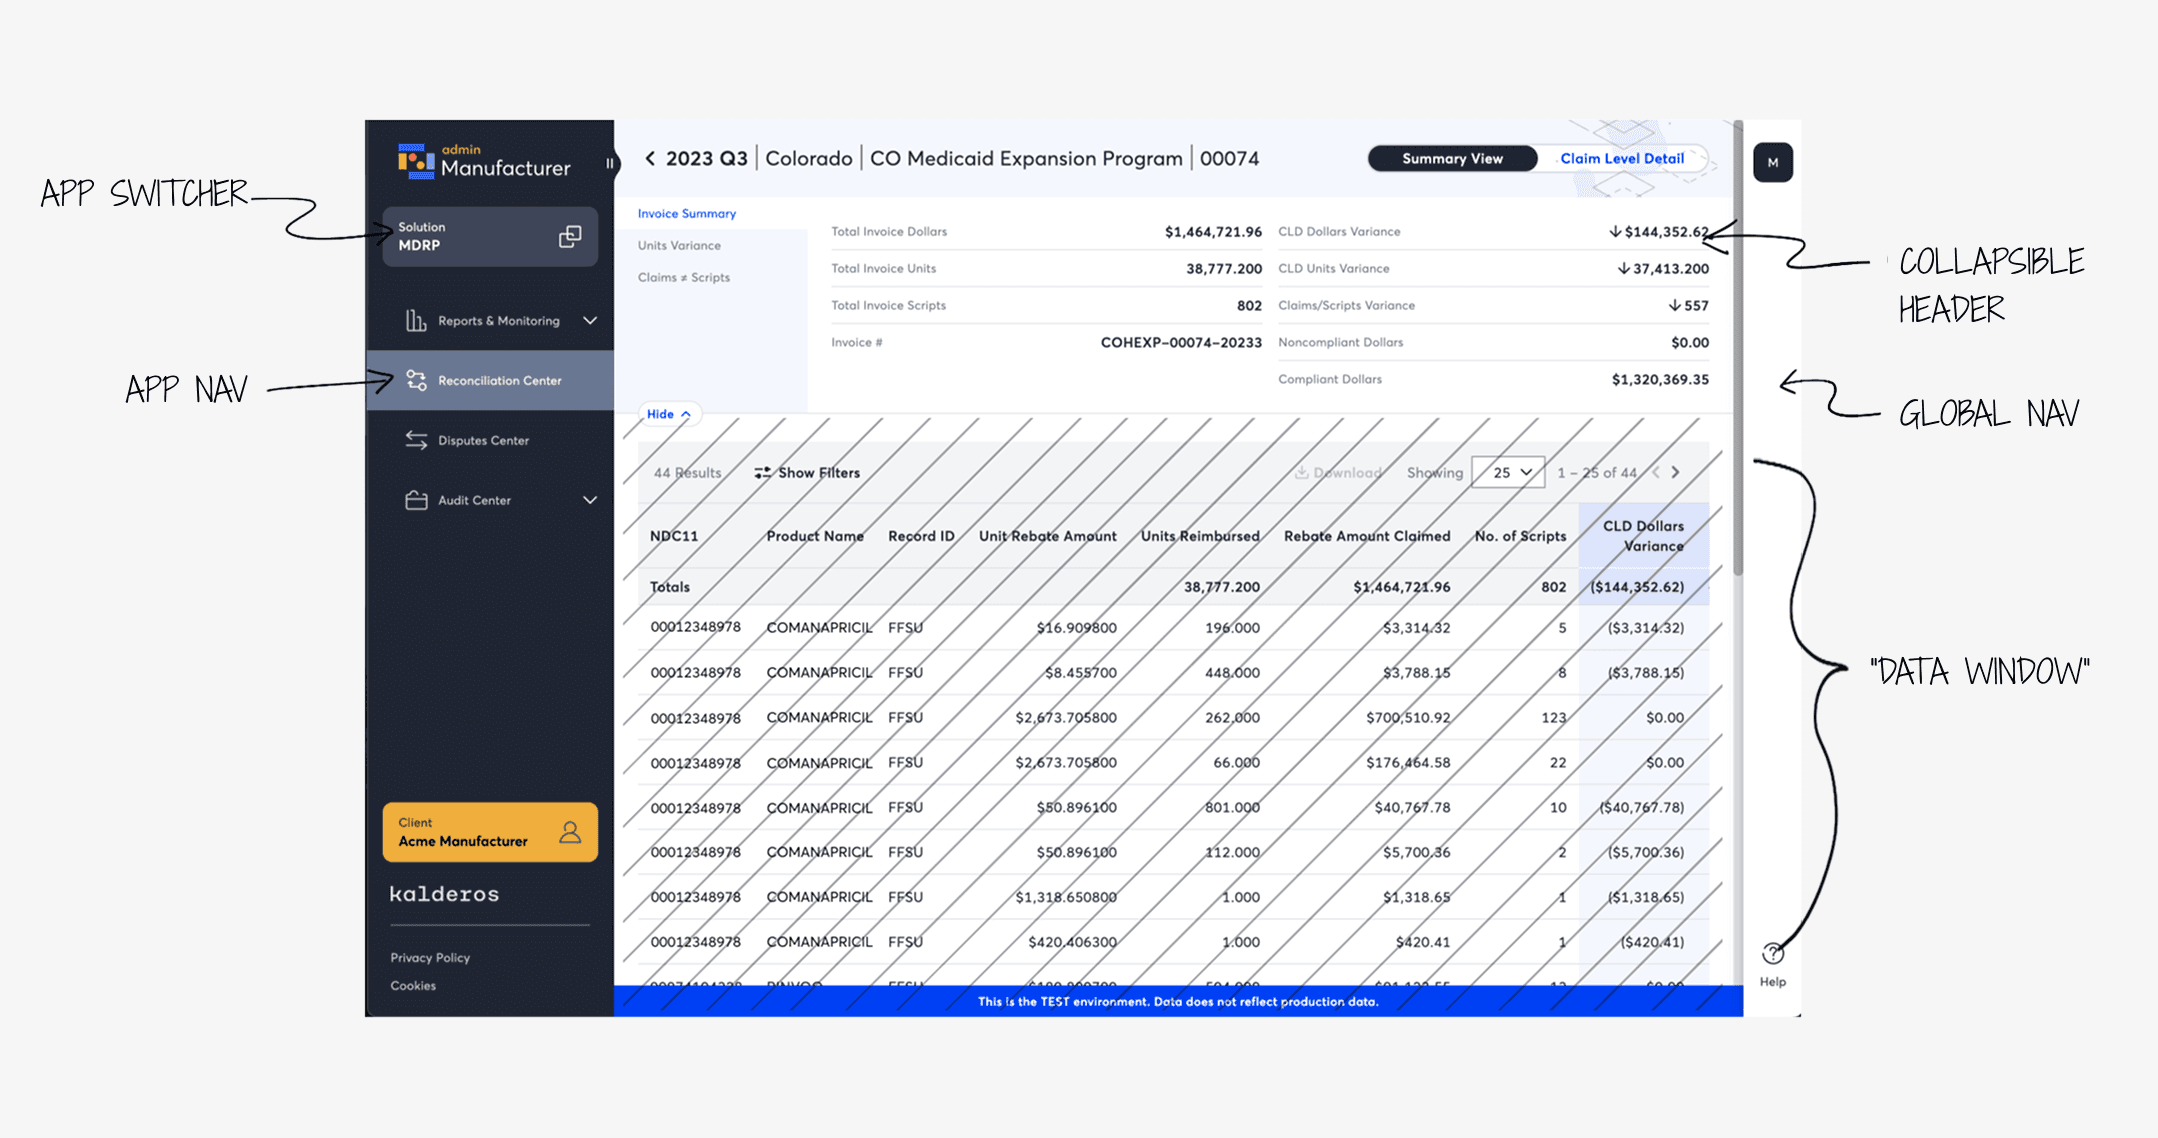This screenshot has width=2158, height=1138.
Task: Click the sidebar collapse handle icon
Action: tap(609, 163)
